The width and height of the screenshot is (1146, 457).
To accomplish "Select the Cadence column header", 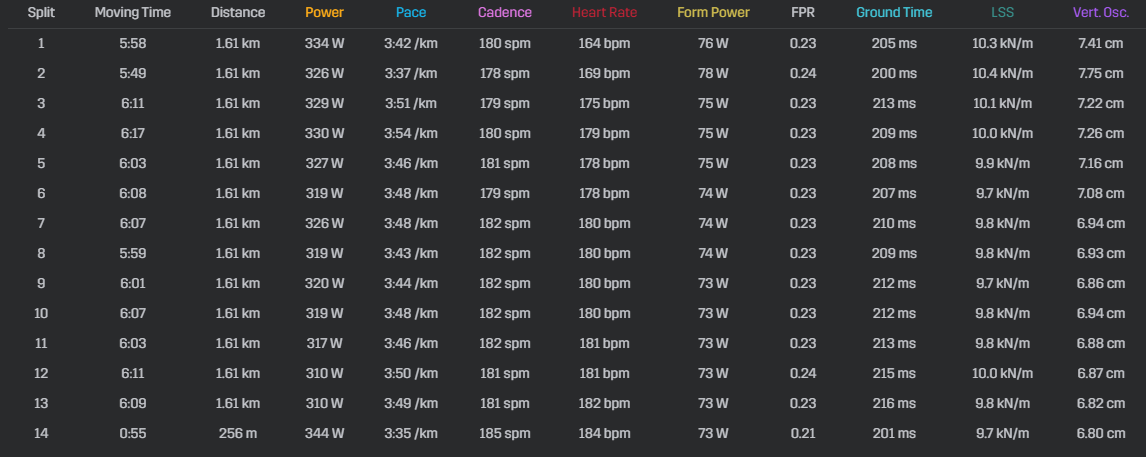I will tap(505, 12).
